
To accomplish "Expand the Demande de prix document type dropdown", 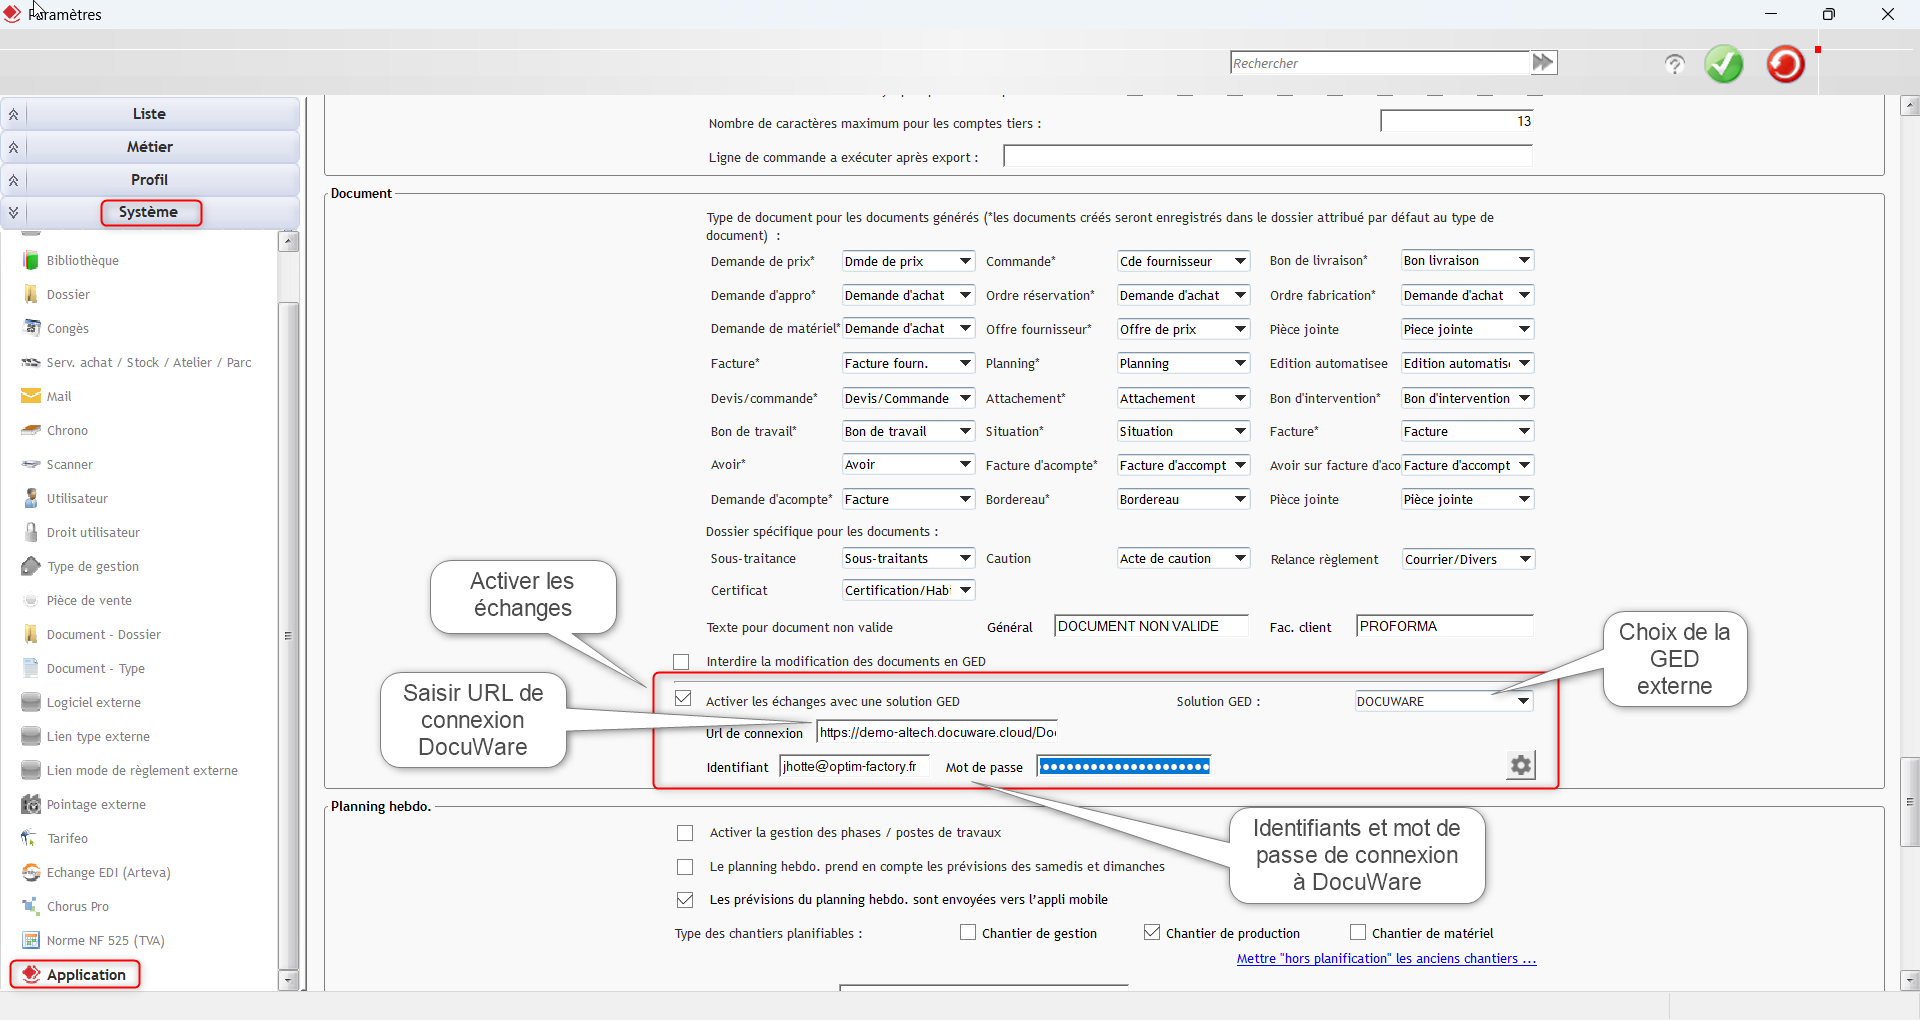I will point(907,261).
